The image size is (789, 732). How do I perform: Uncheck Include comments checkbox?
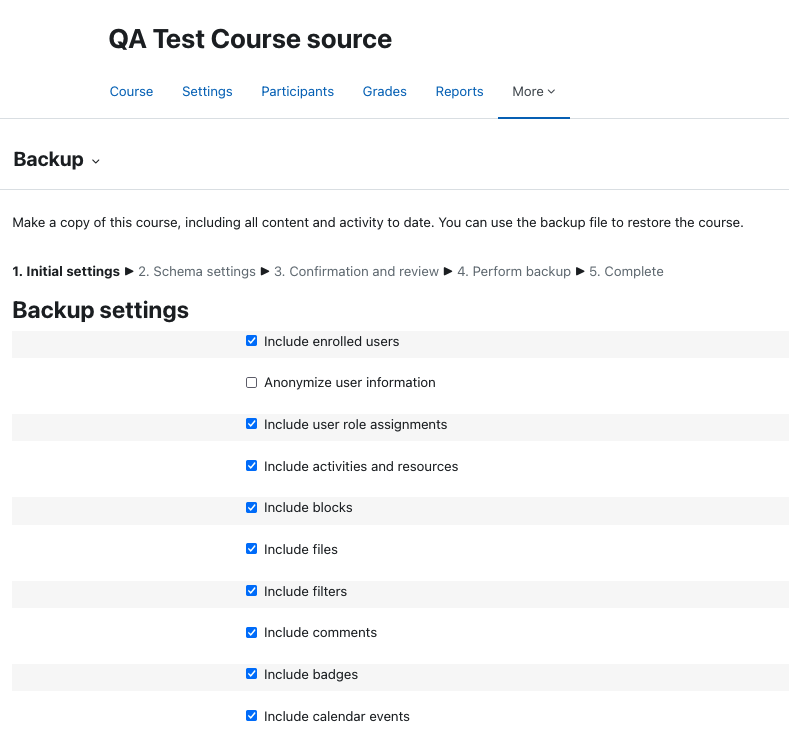[252, 632]
